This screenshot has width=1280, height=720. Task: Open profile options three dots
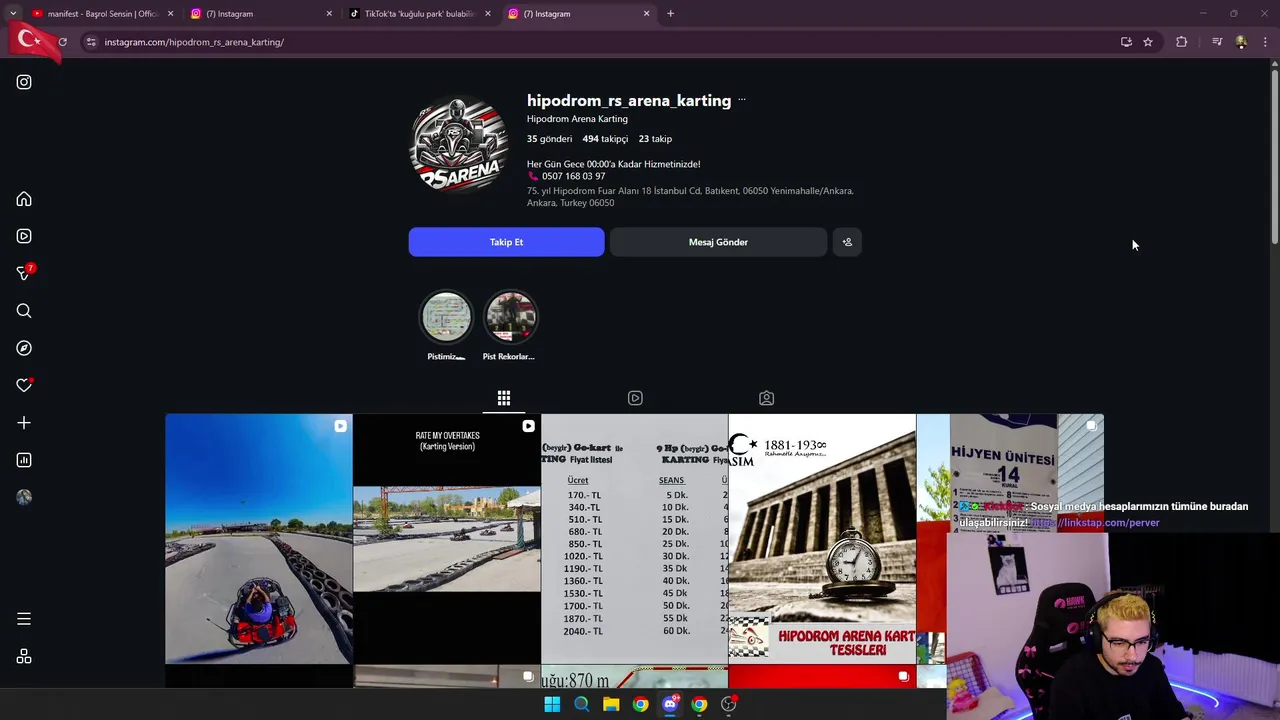click(742, 100)
